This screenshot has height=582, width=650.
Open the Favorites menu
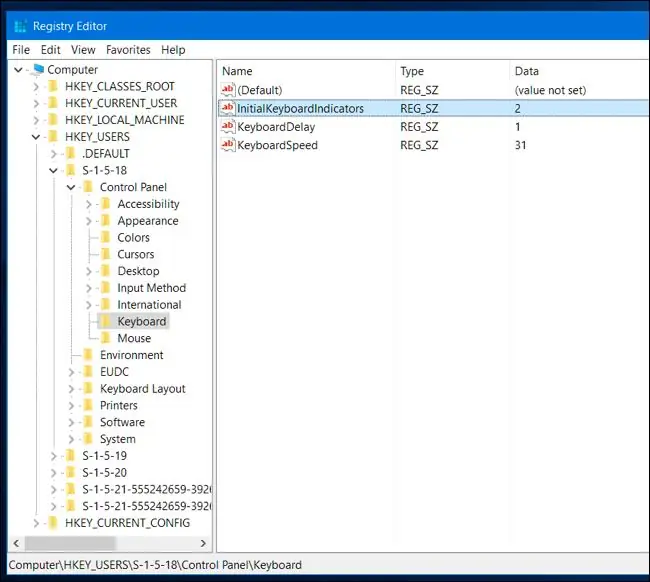tap(128, 50)
